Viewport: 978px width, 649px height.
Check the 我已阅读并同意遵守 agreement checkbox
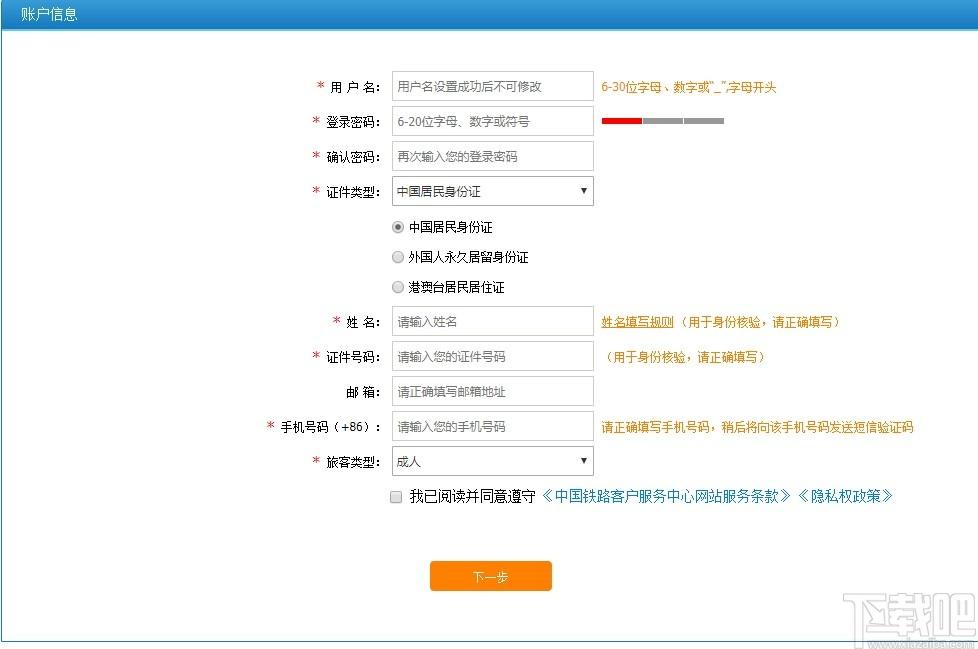click(x=396, y=497)
